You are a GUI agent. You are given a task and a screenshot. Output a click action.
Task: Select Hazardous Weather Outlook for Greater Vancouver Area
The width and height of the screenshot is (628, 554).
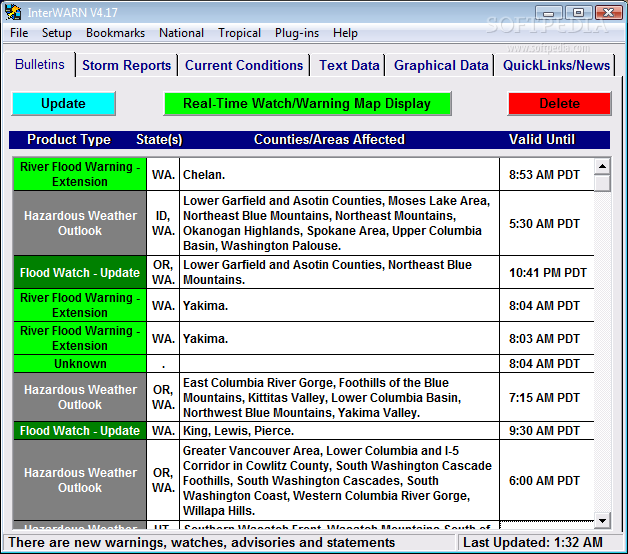[80, 480]
